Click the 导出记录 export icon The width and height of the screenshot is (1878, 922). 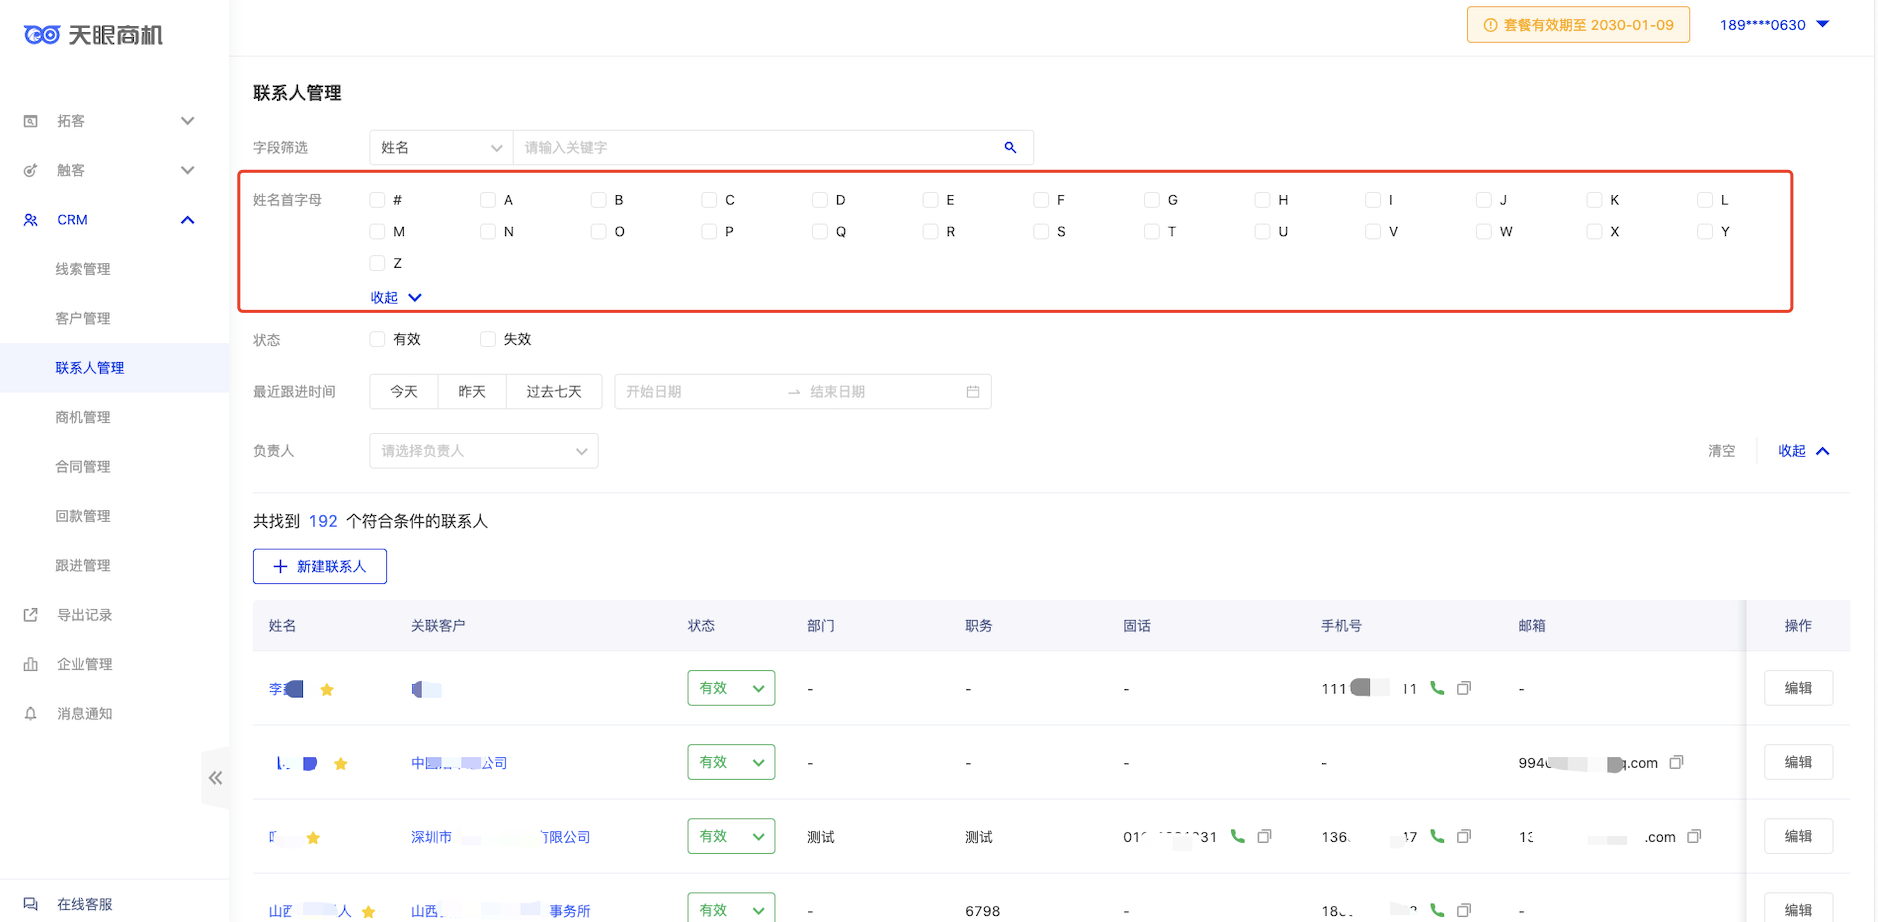click(x=31, y=615)
